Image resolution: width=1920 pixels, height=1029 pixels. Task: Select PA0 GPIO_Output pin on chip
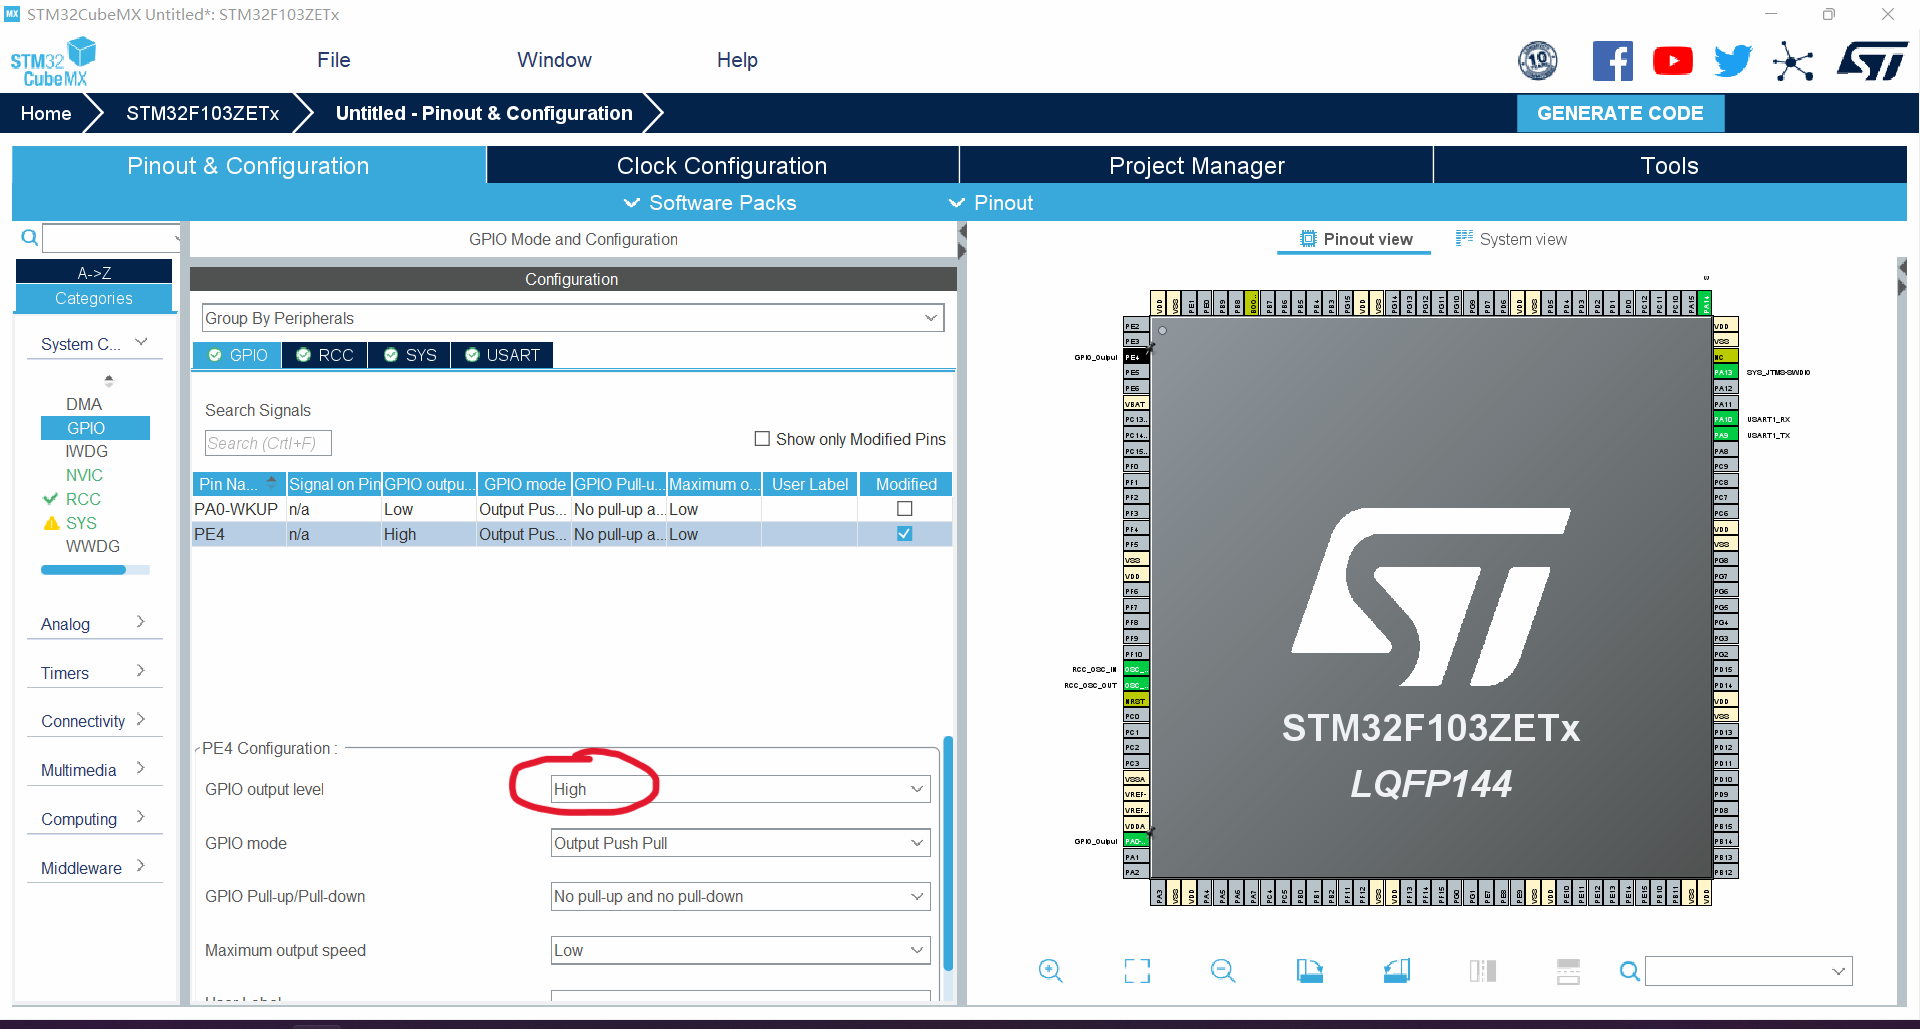coord(1136,841)
